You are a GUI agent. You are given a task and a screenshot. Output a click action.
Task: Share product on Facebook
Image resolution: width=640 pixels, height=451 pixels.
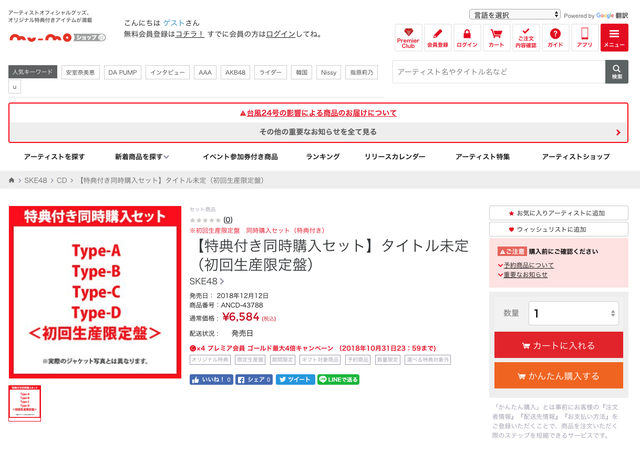pyautogui.click(x=254, y=380)
